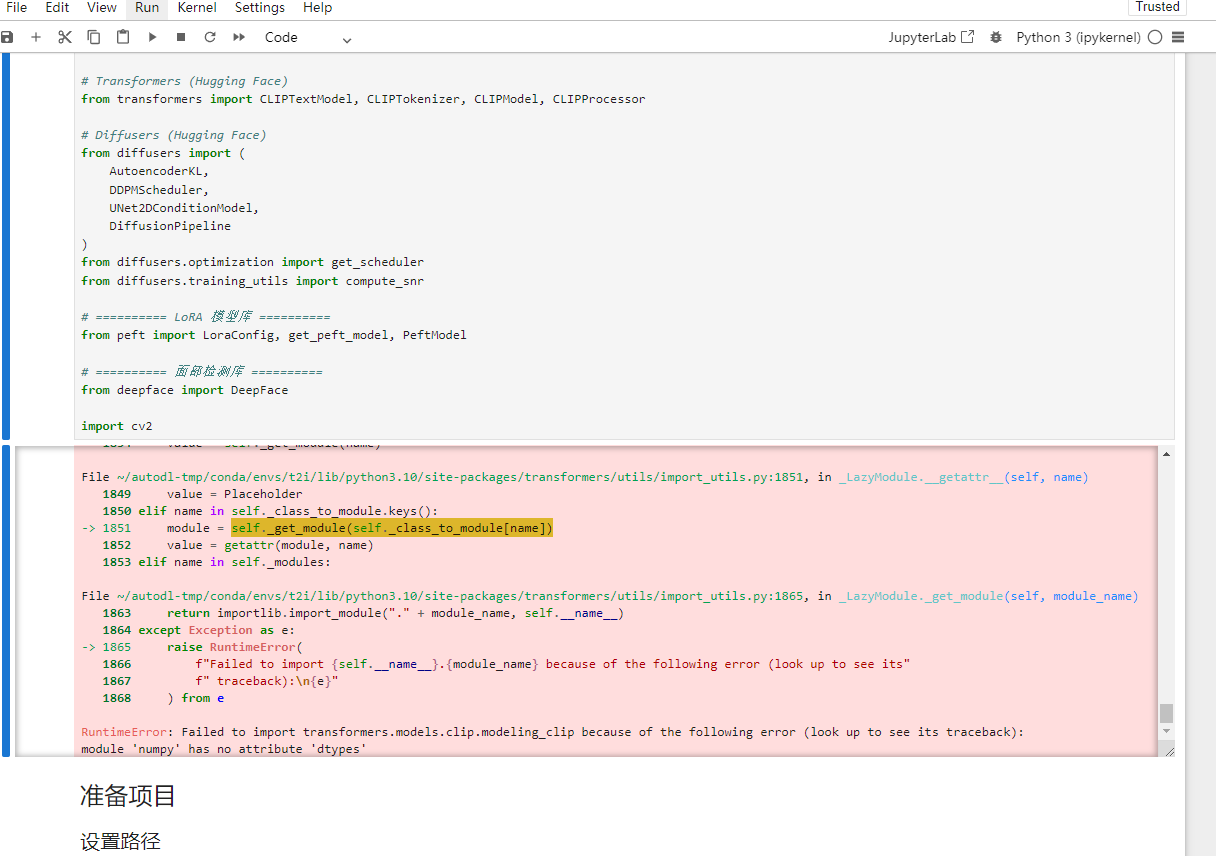Open the Settings menu
The height and width of the screenshot is (856, 1216).
pos(260,8)
